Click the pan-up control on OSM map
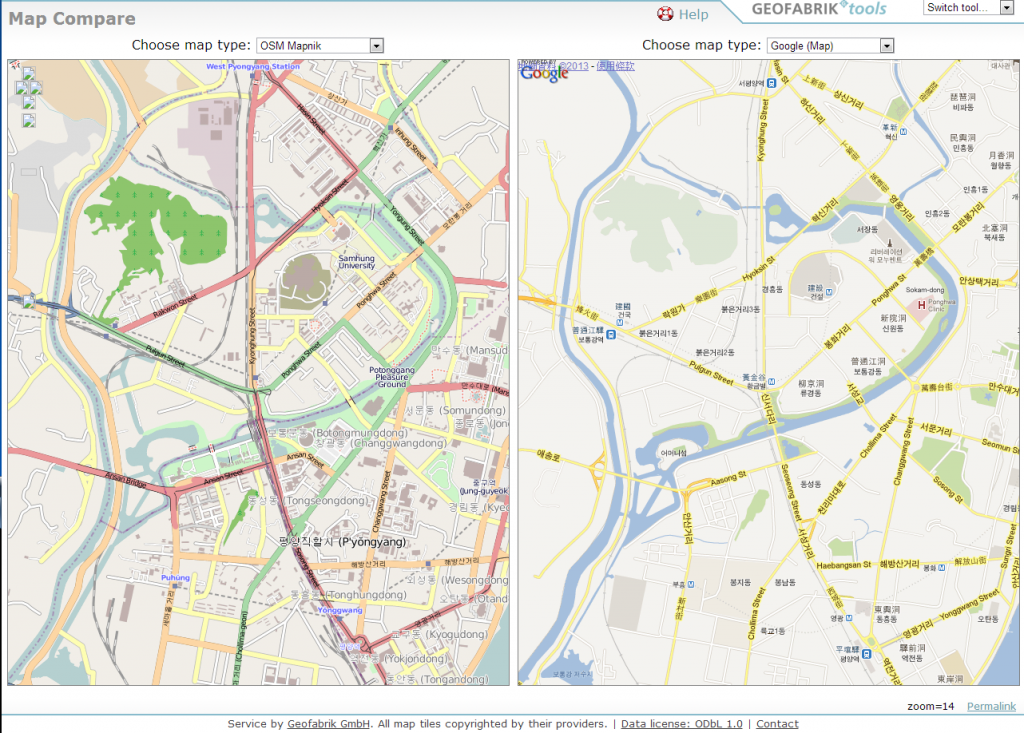The height and width of the screenshot is (733, 1024). pyautogui.click(x=29, y=73)
